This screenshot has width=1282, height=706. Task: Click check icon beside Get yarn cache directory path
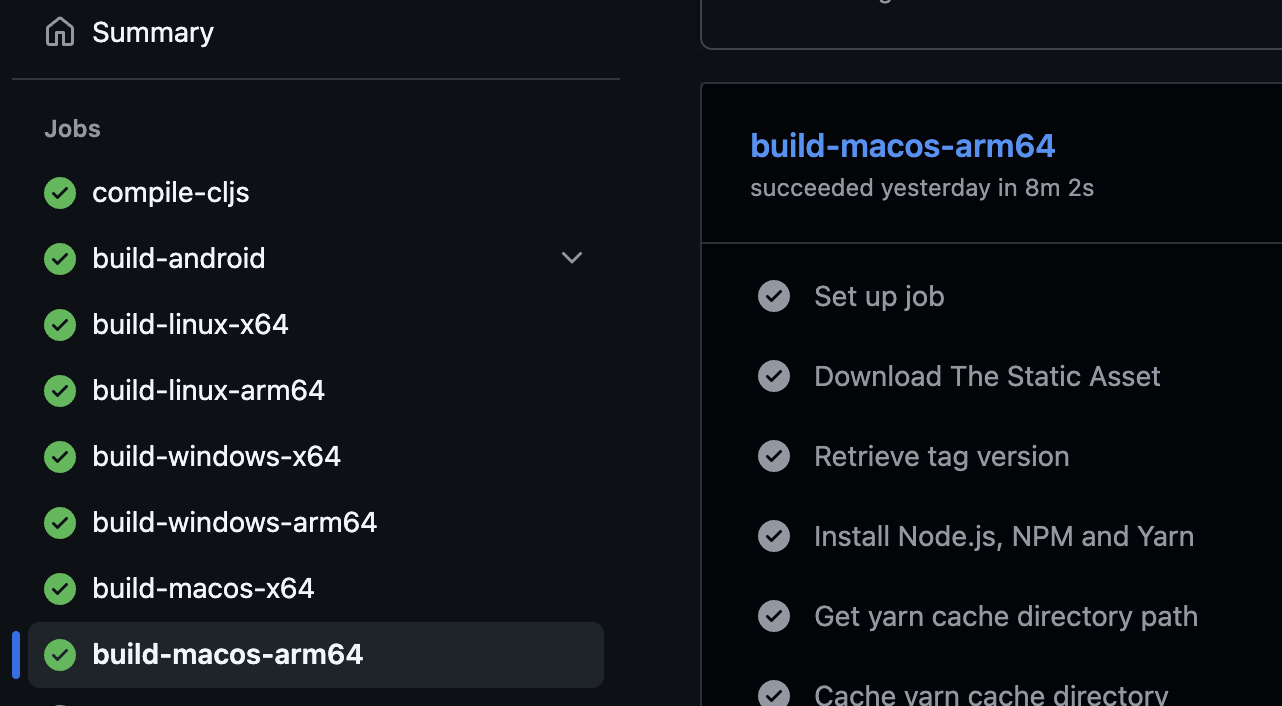coord(774,616)
